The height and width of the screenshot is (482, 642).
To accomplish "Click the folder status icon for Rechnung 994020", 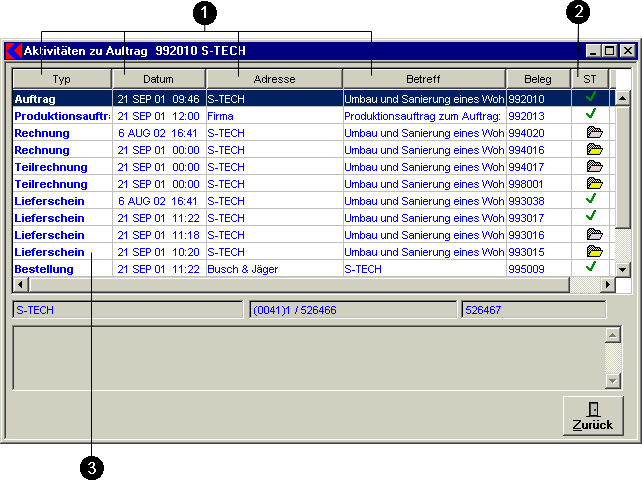I will click(594, 132).
